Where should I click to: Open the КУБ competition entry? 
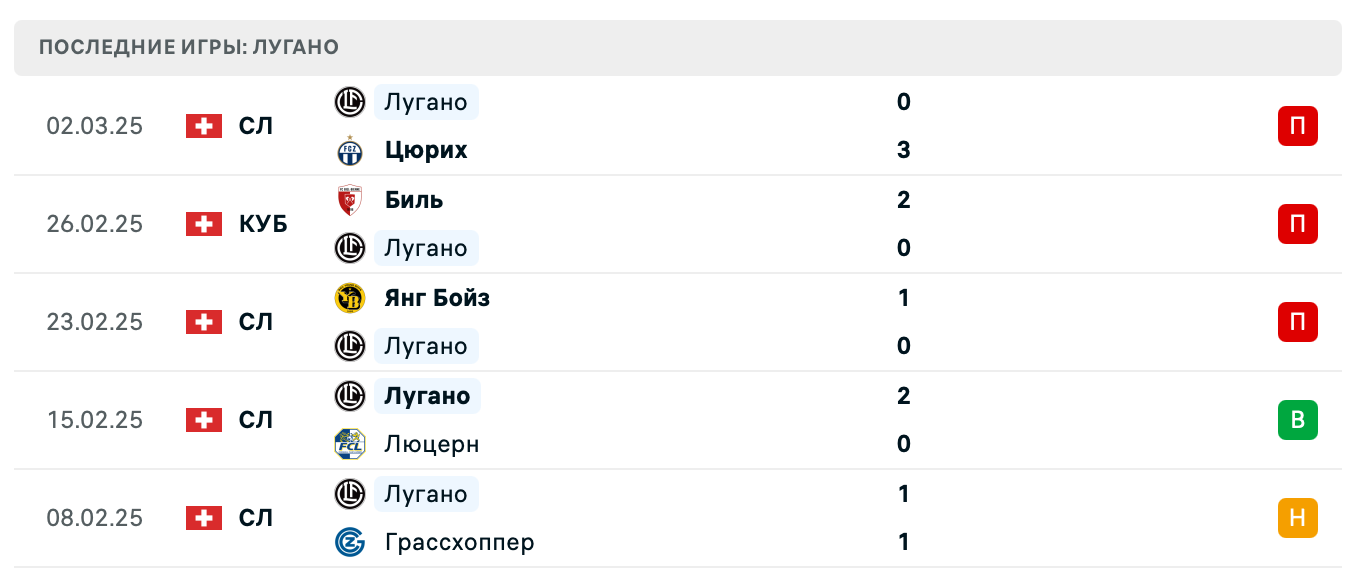264,224
